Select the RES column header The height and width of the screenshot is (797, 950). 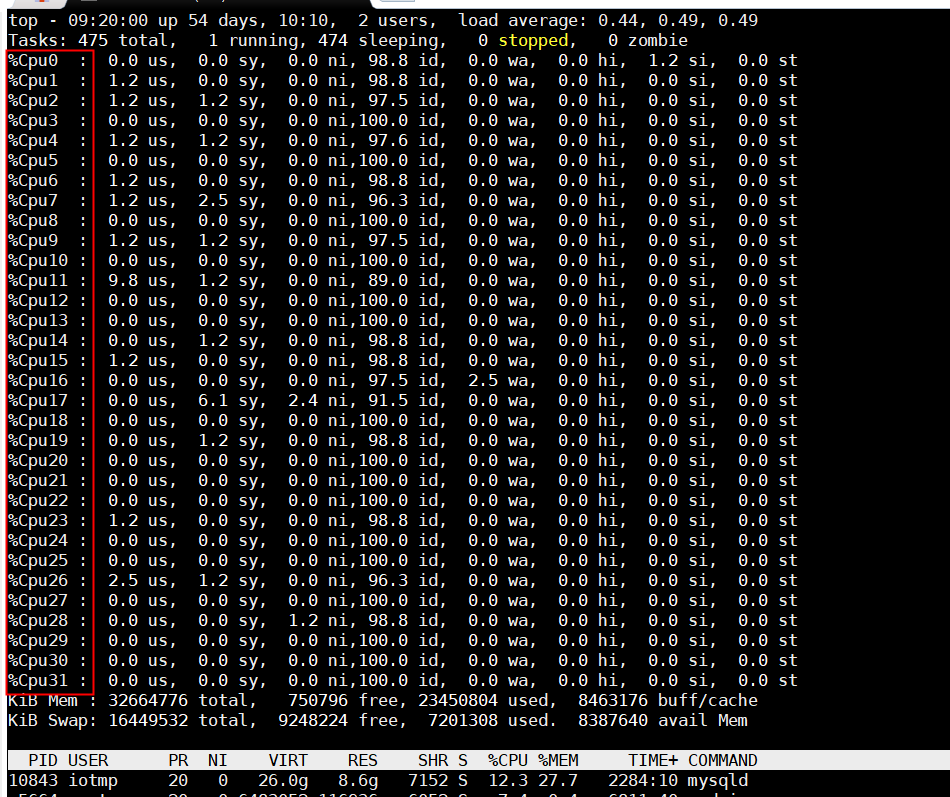[x=363, y=760]
